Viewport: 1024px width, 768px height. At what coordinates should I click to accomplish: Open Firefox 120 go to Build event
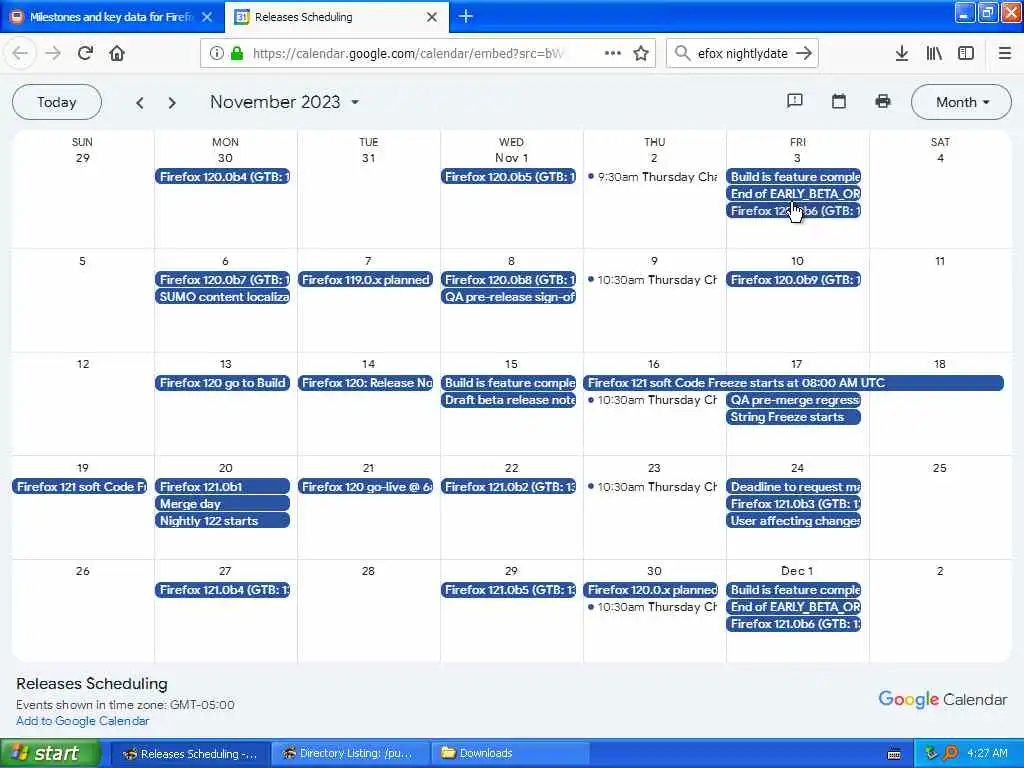pyautogui.click(x=223, y=383)
